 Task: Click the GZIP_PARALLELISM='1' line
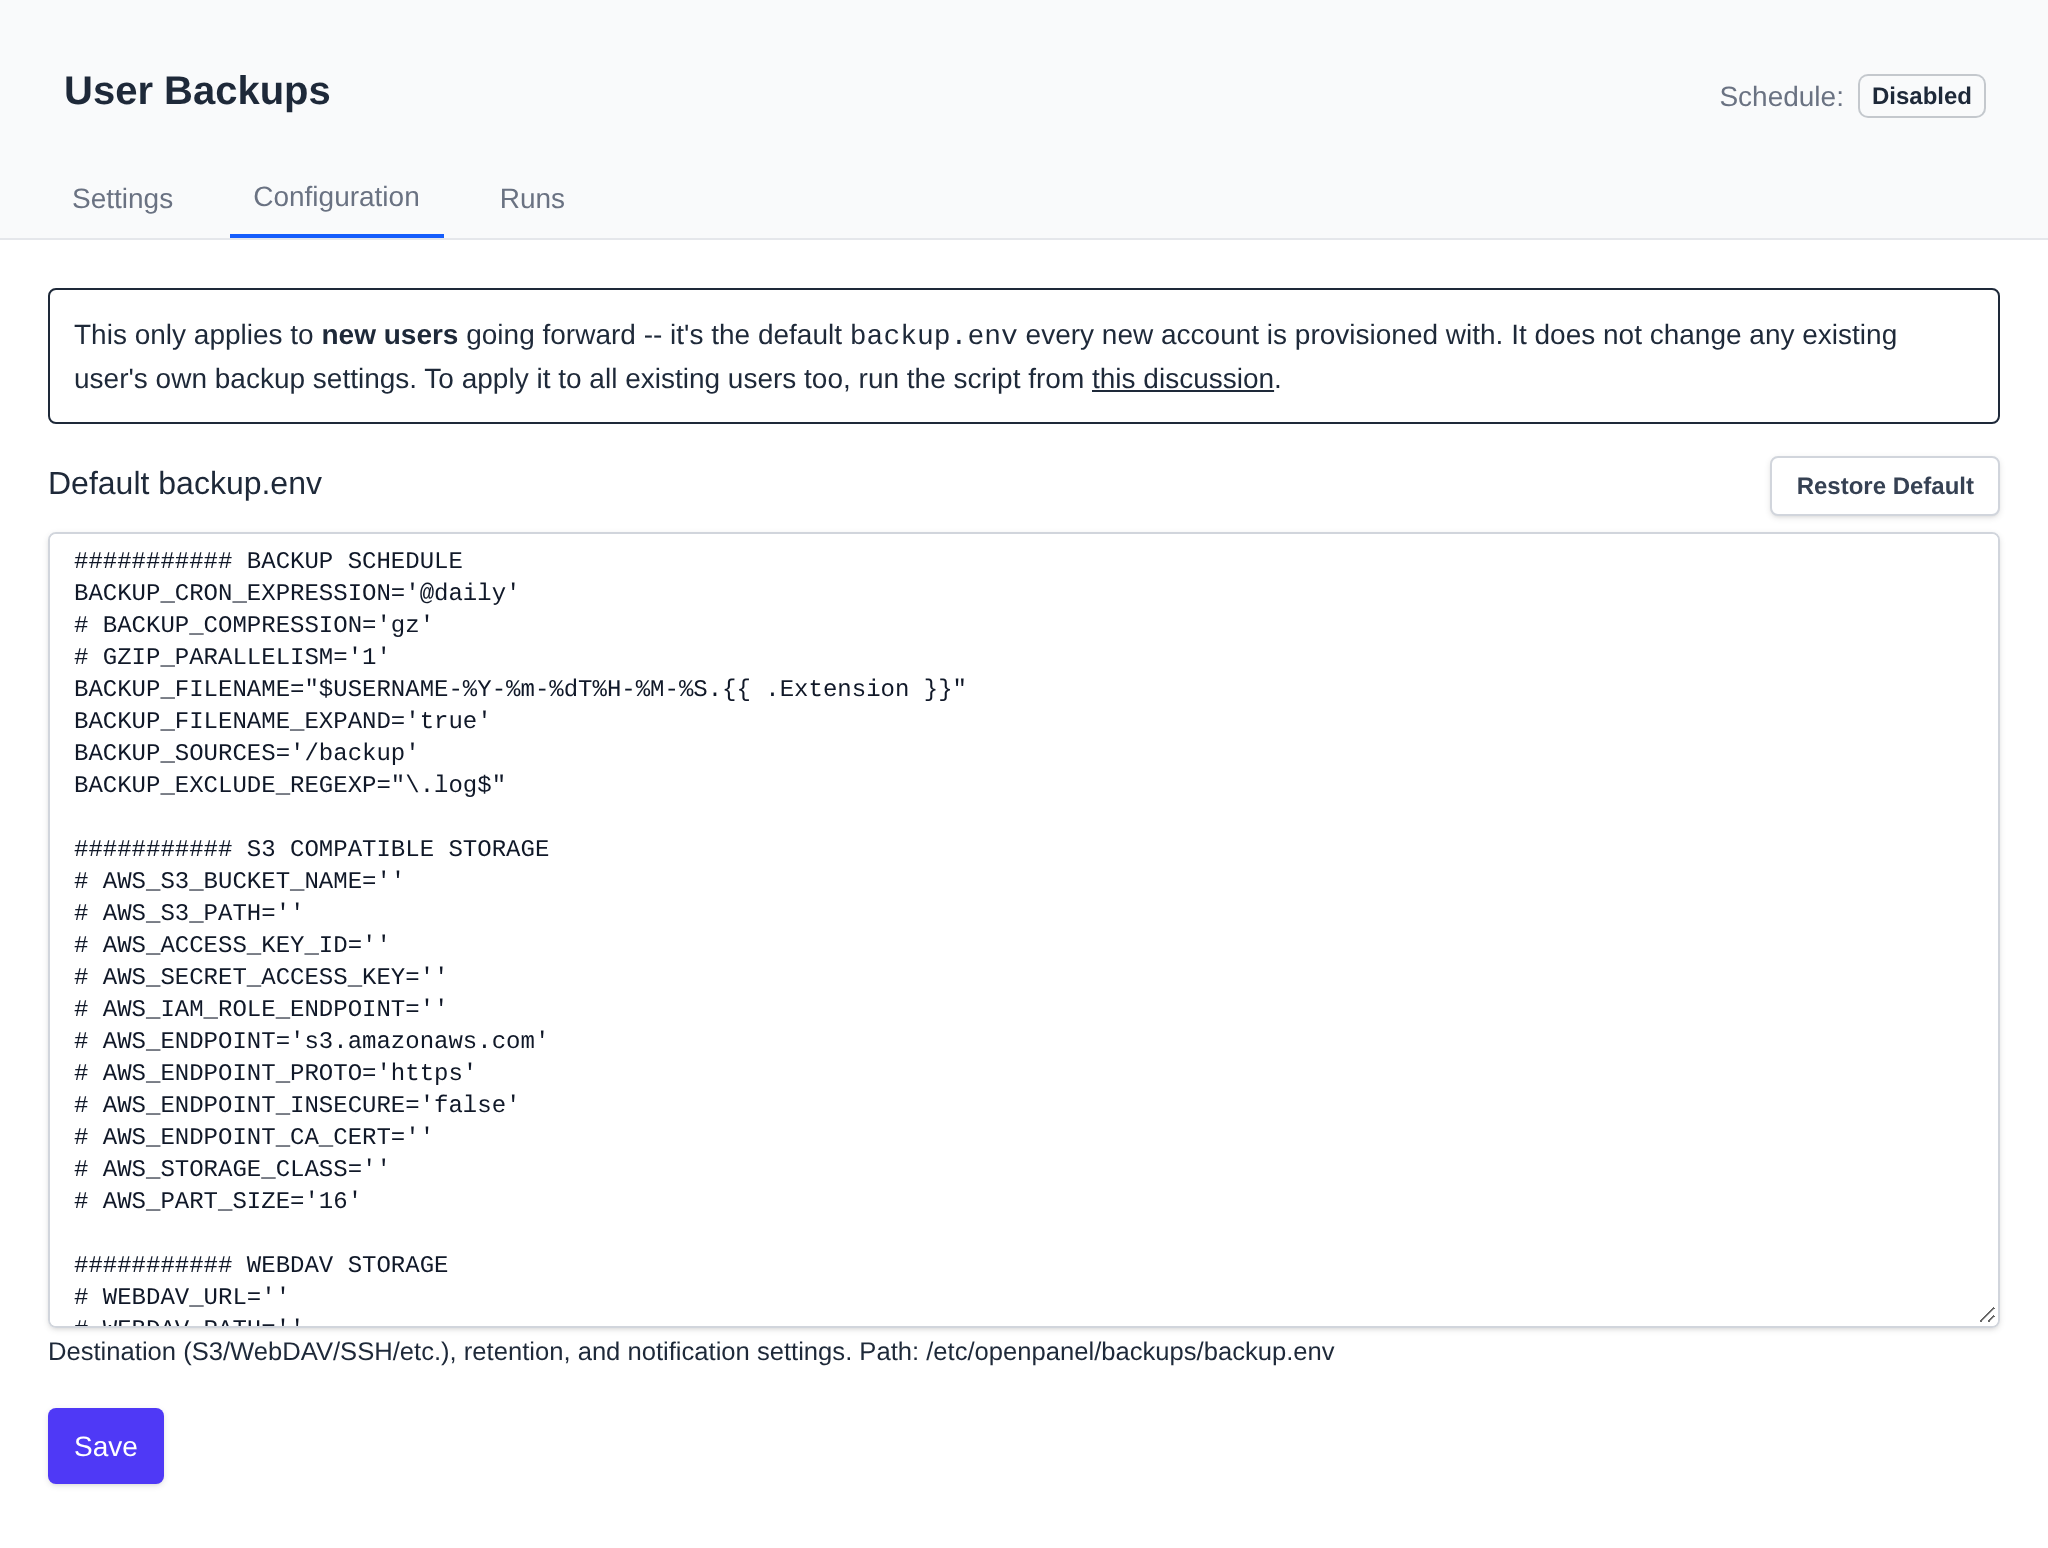pos(232,657)
